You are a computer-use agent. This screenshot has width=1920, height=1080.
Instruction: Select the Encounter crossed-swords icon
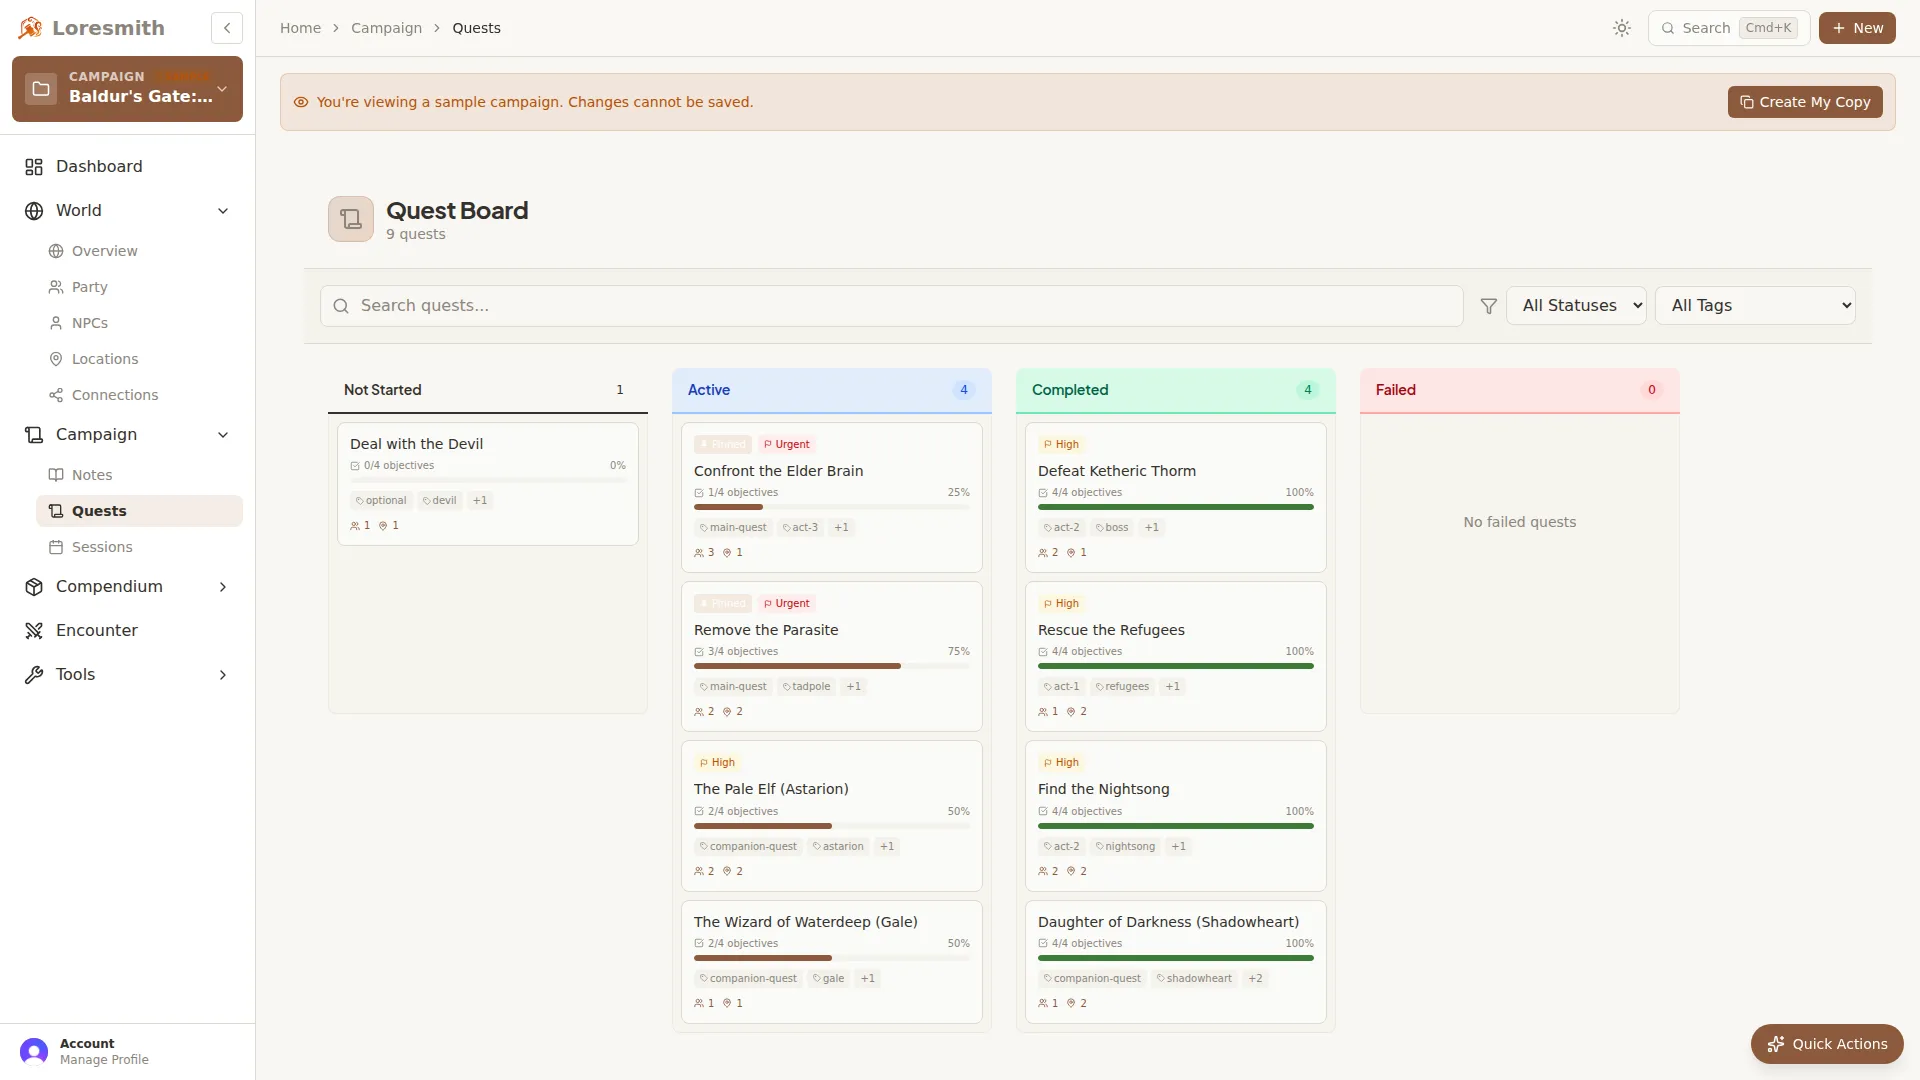tap(34, 630)
